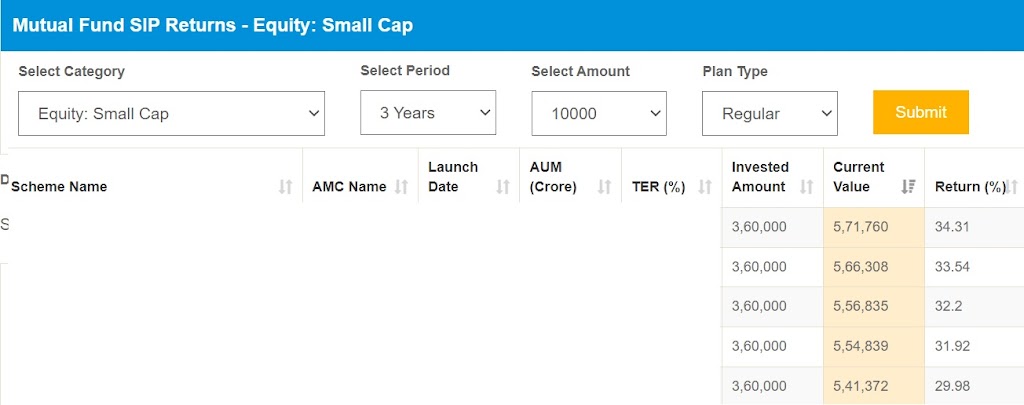Sort table by AUM (Crore) icon
The height and width of the screenshot is (405, 1024).
[x=604, y=187]
